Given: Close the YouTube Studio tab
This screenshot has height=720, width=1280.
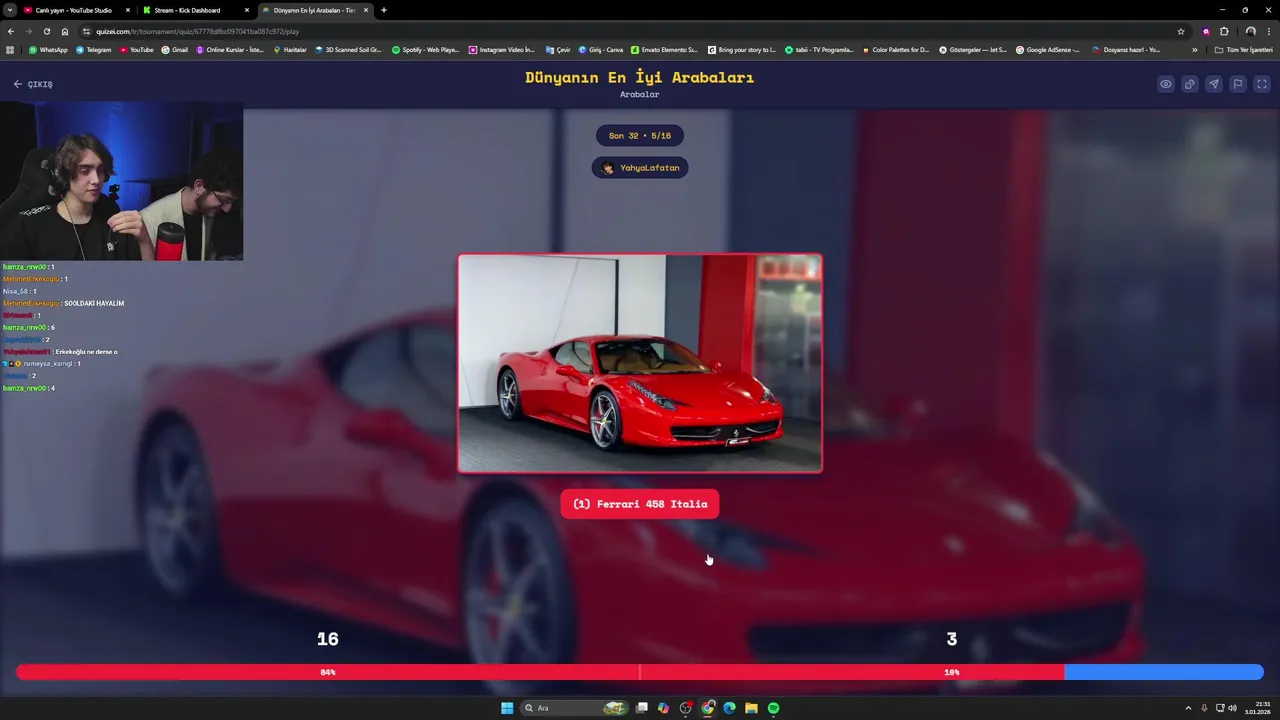Looking at the screenshot, I should coord(128,10).
